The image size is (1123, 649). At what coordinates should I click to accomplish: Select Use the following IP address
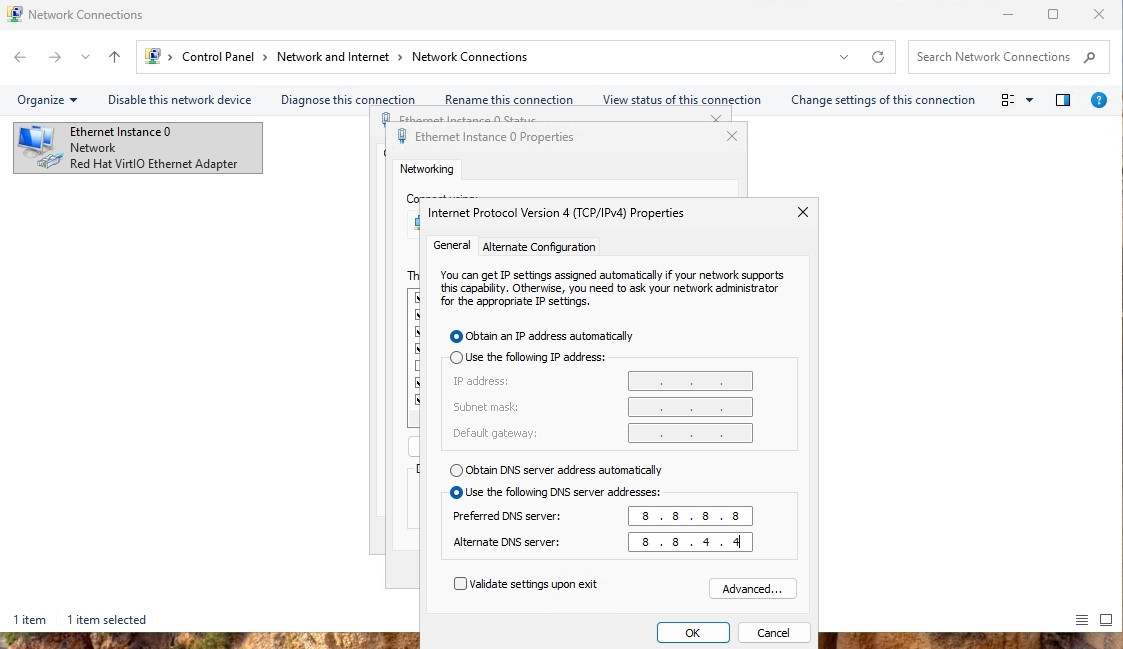click(x=457, y=357)
